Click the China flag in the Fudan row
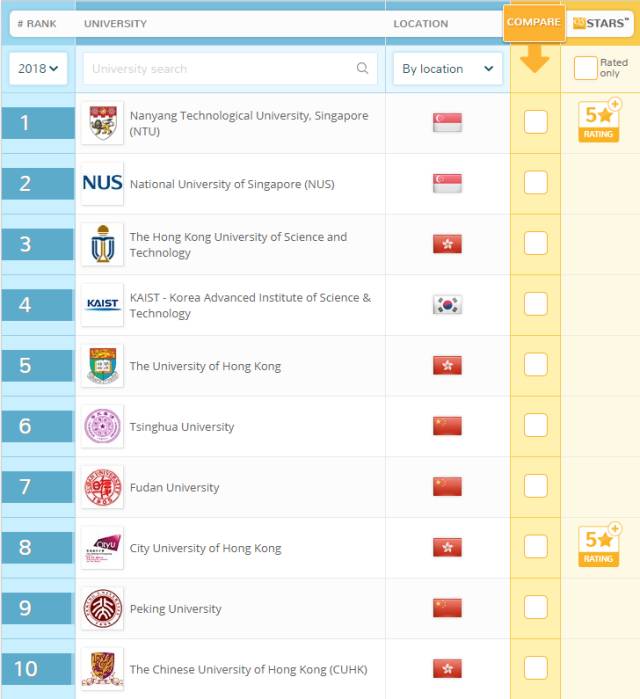Image resolution: width=640 pixels, height=699 pixels. pyautogui.click(x=447, y=486)
